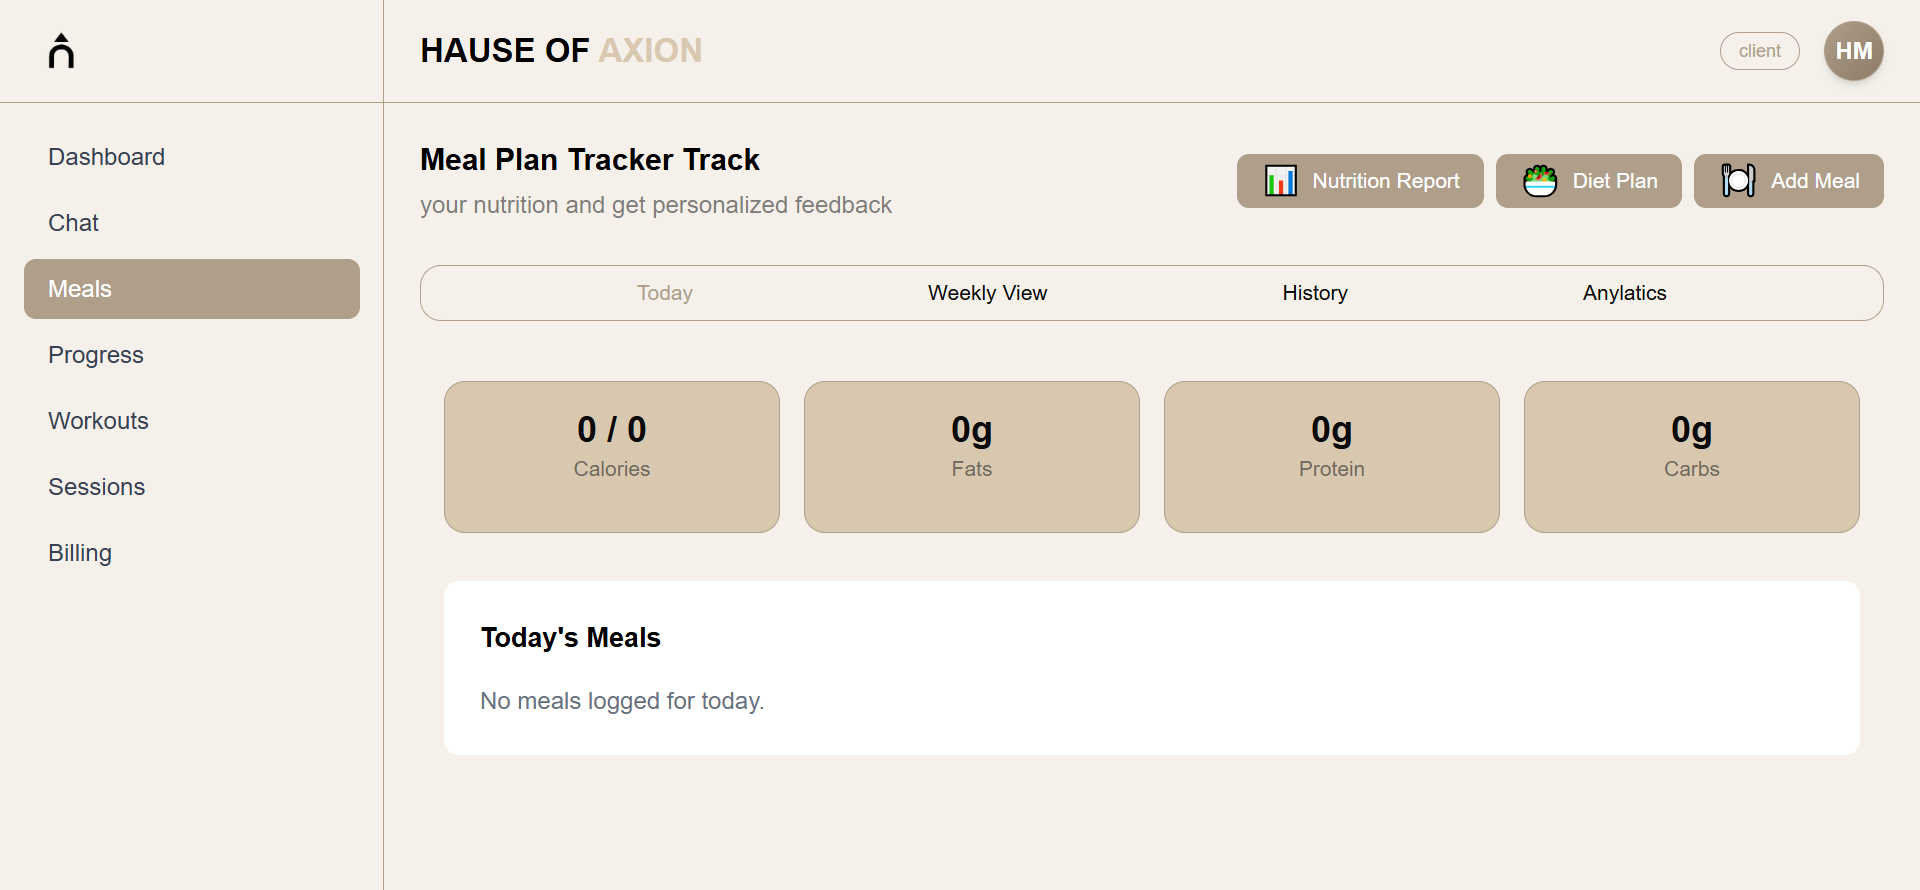Click the plate and cutlery icon on Add Meal

[x=1738, y=181]
